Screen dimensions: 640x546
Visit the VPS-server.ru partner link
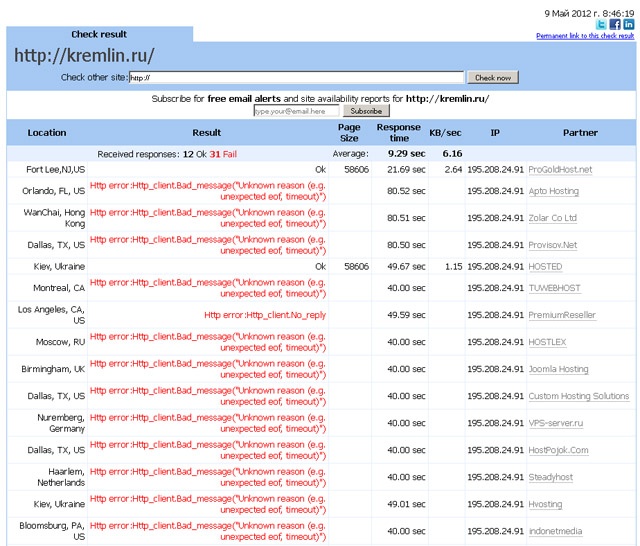555,423
